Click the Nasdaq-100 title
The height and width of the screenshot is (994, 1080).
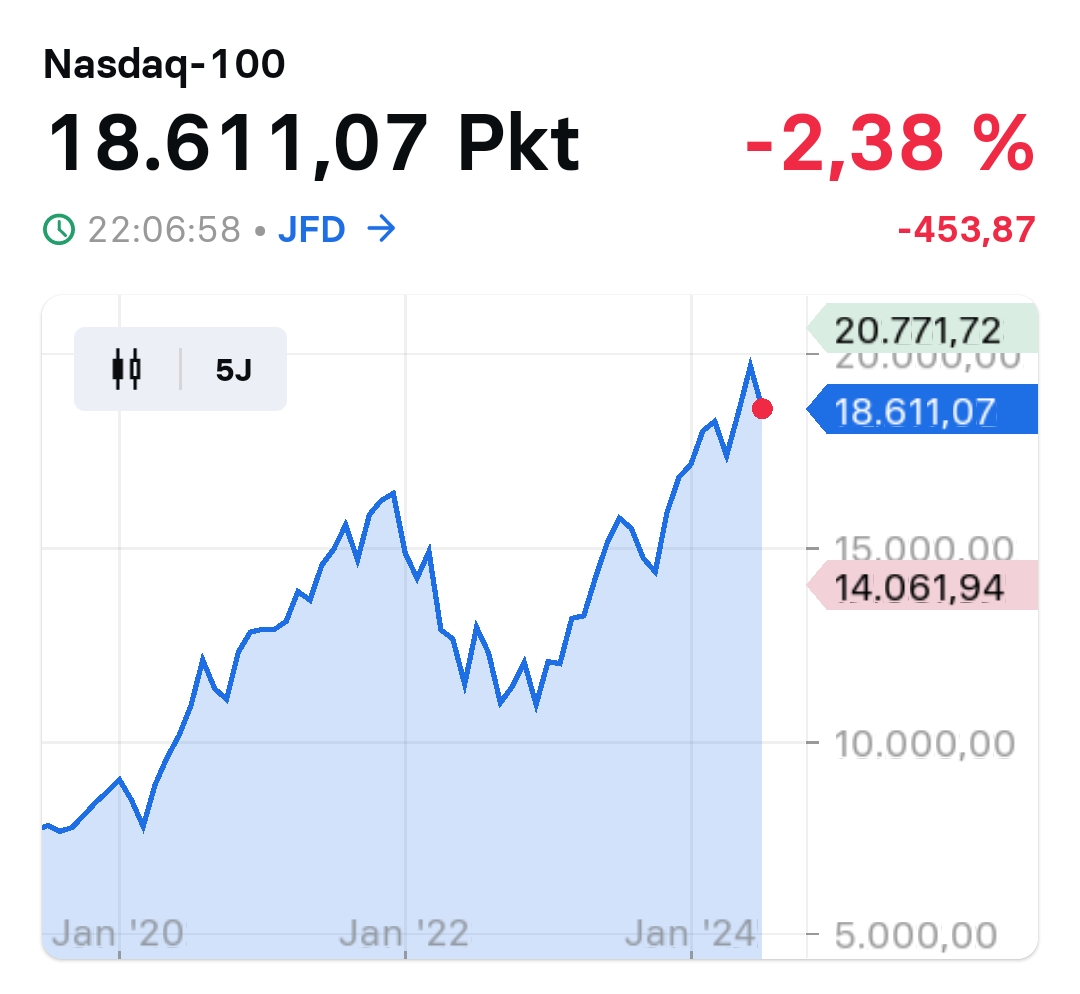(164, 65)
